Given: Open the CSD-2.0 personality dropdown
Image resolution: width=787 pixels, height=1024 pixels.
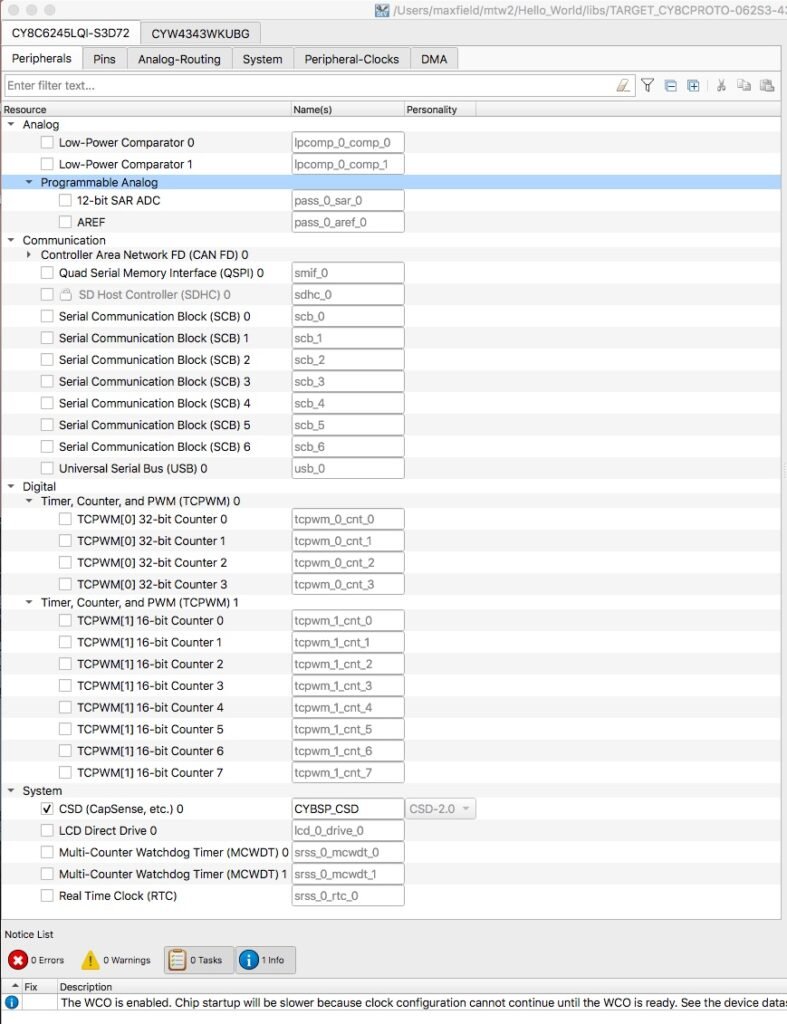Looking at the screenshot, I should (x=440, y=808).
